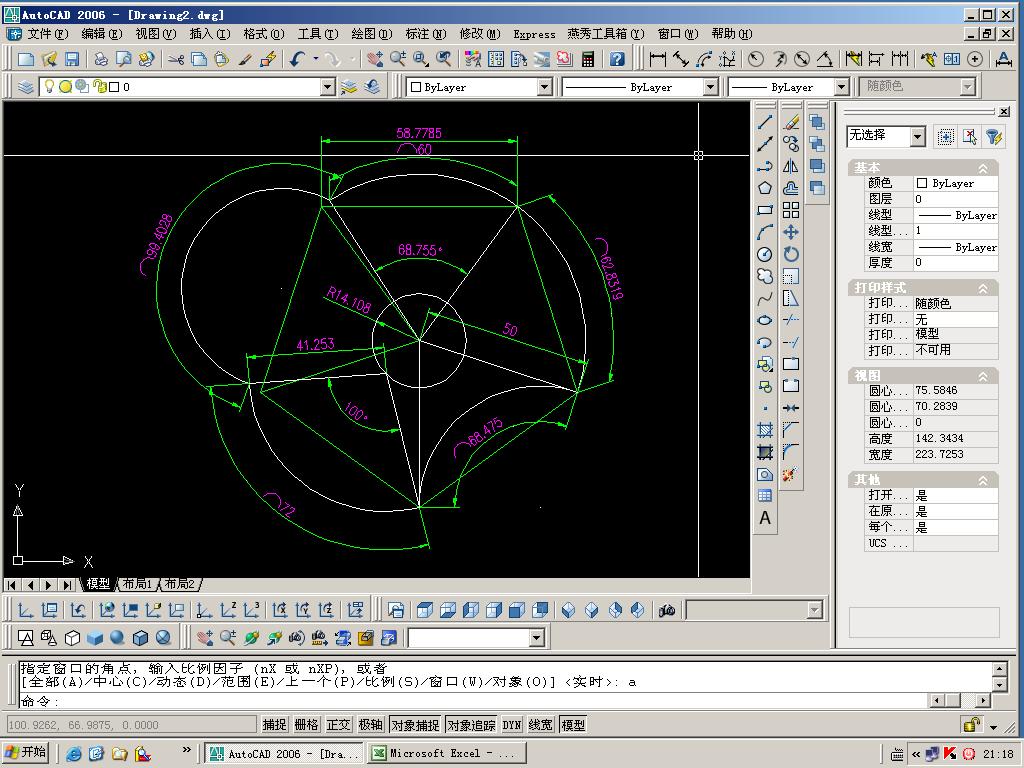The image size is (1024, 768).
Task: Select the Line draw tool
Action: pyautogui.click(x=765, y=122)
